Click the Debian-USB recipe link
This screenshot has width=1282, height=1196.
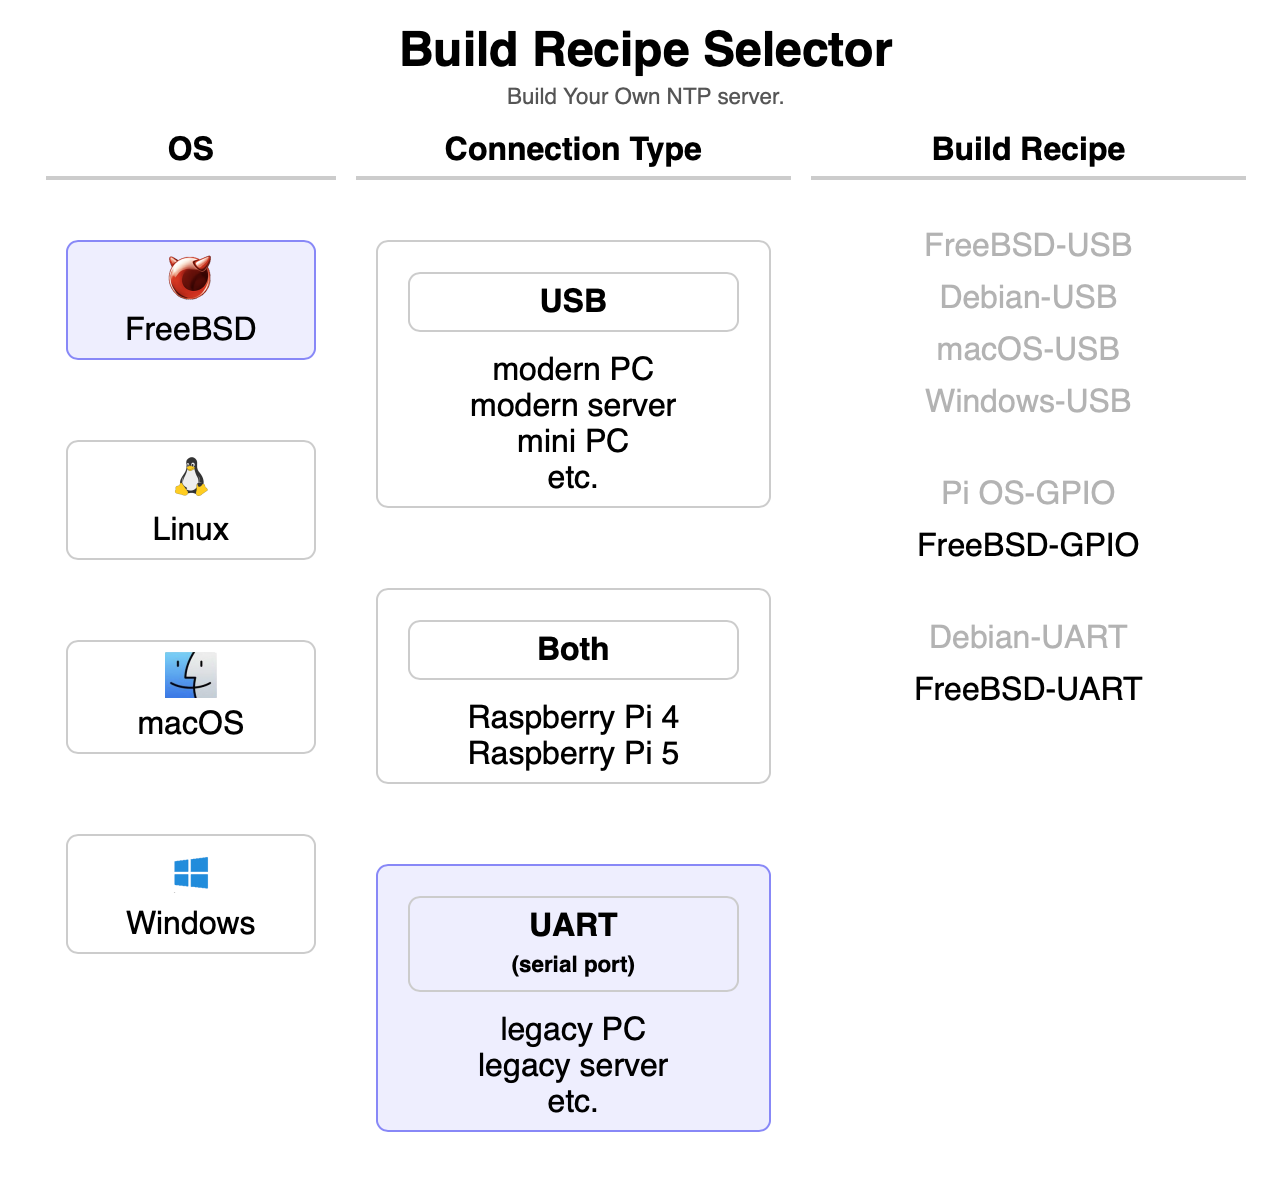1028,297
